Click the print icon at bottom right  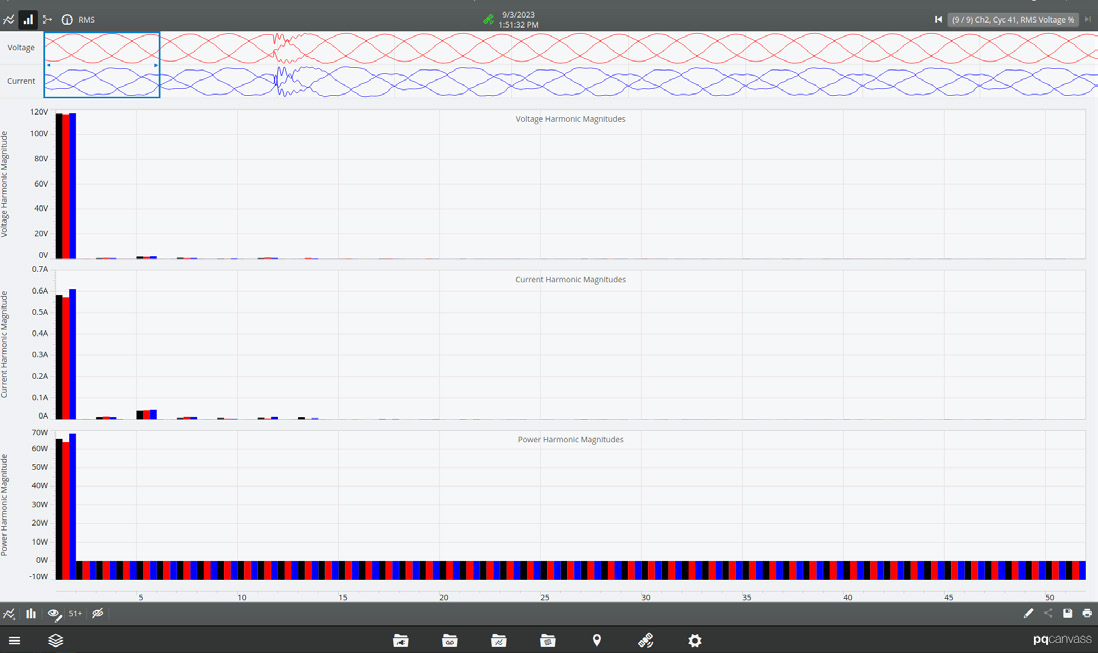click(x=1087, y=613)
